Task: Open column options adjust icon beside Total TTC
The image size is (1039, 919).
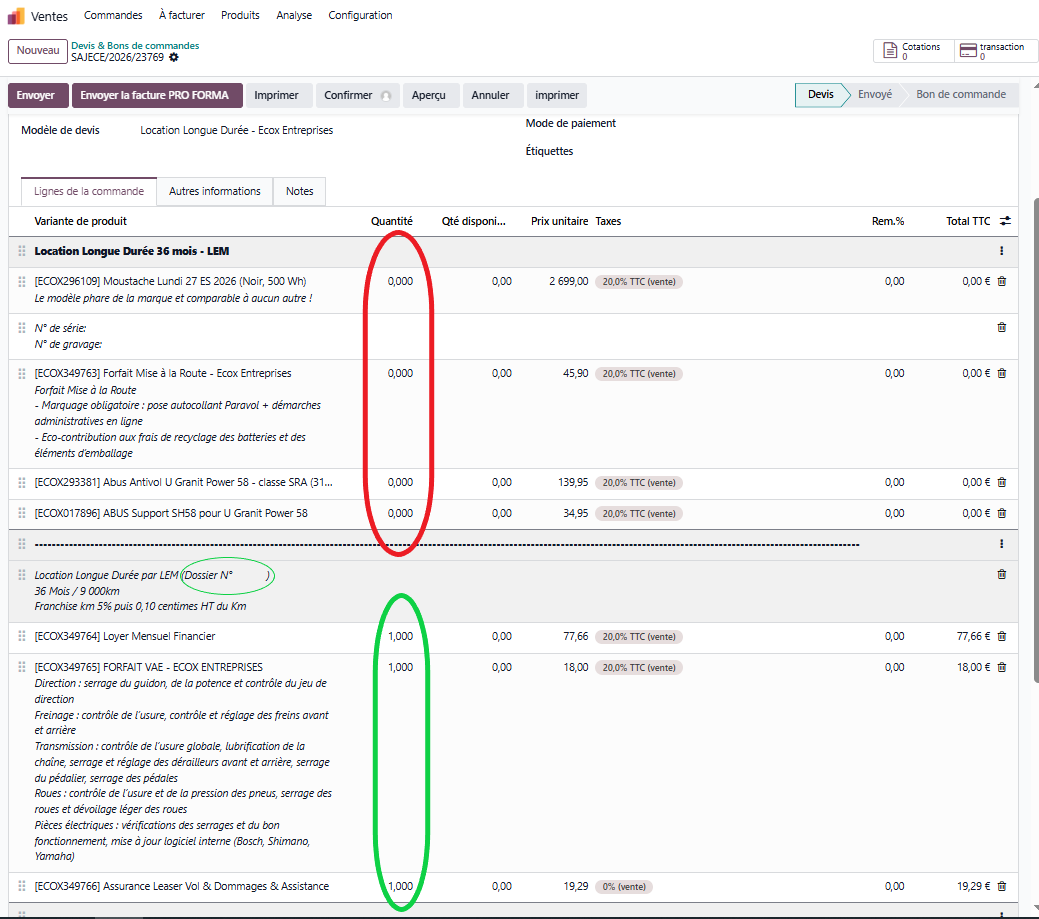Action: 1005,221
